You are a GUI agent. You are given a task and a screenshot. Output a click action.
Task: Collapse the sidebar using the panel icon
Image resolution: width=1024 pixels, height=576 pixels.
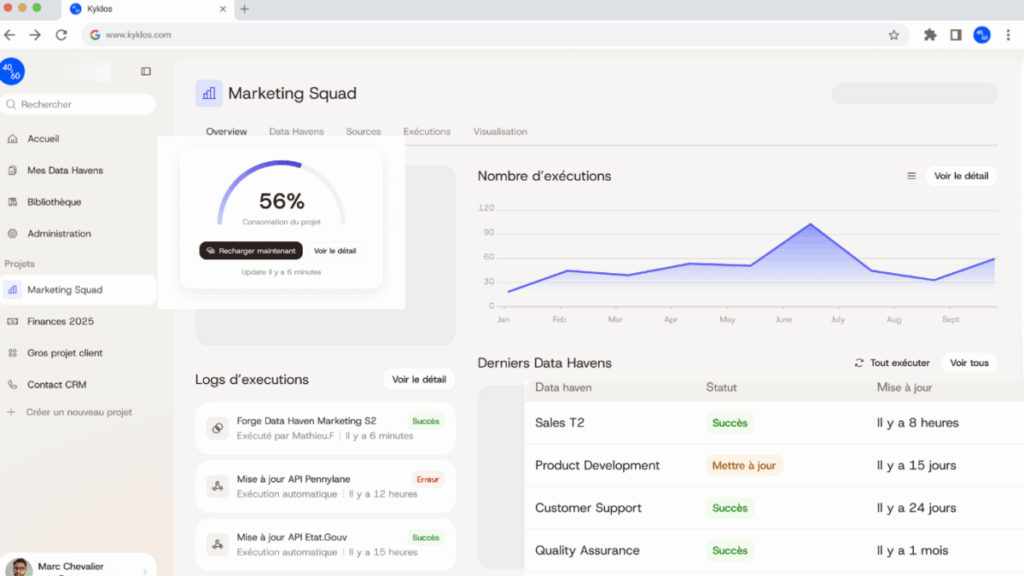tap(146, 71)
